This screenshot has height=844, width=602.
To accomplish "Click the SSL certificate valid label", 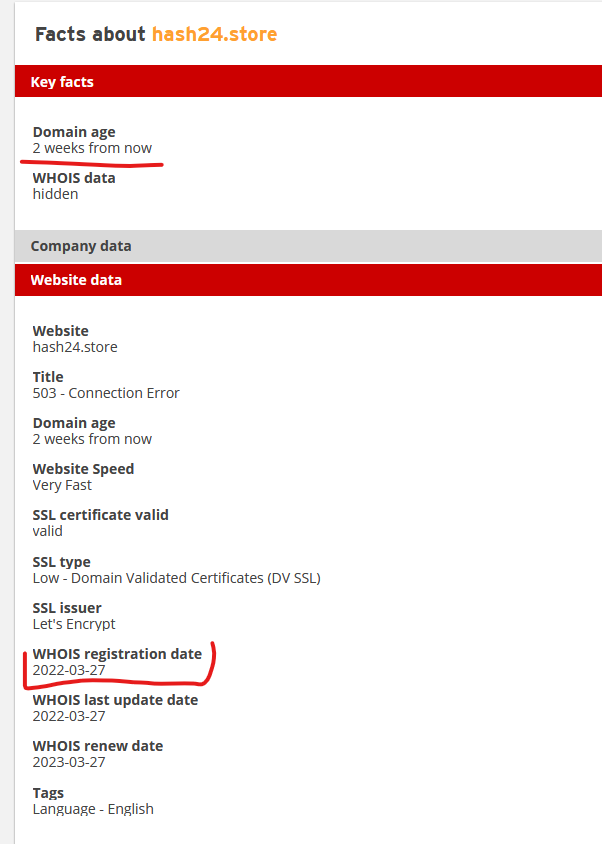I will click(100, 515).
